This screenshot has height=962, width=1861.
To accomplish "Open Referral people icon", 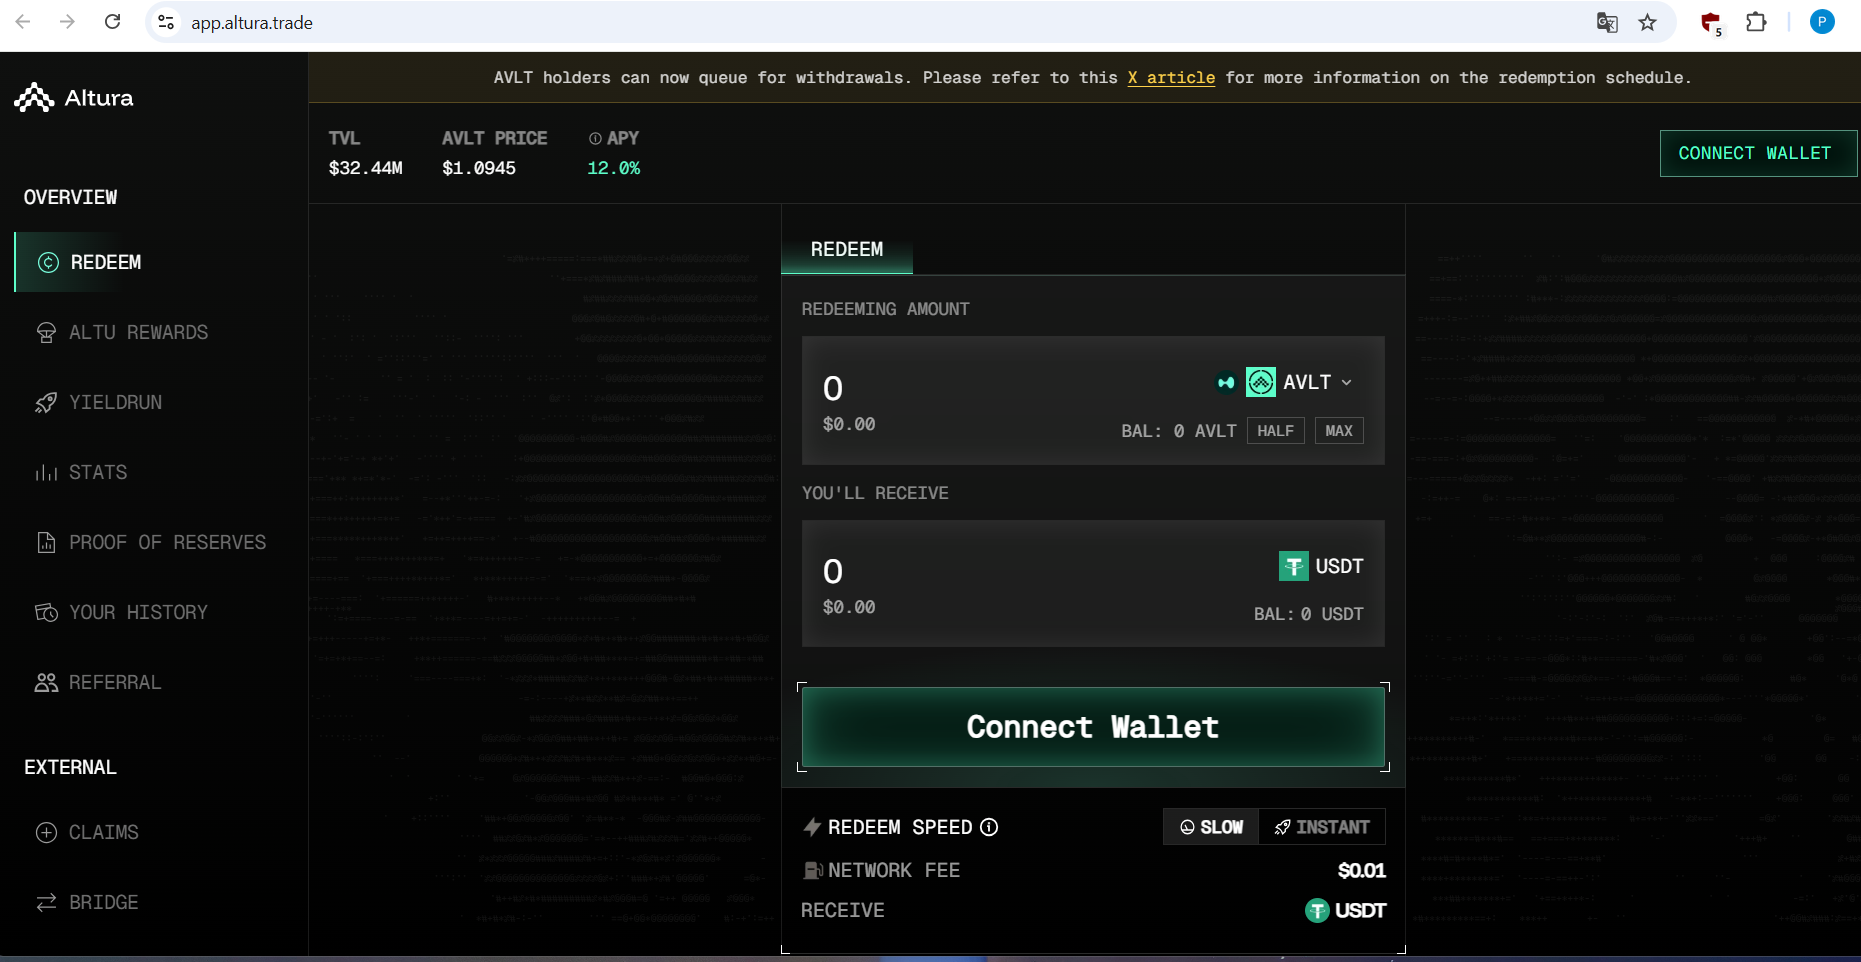I will 46,682.
